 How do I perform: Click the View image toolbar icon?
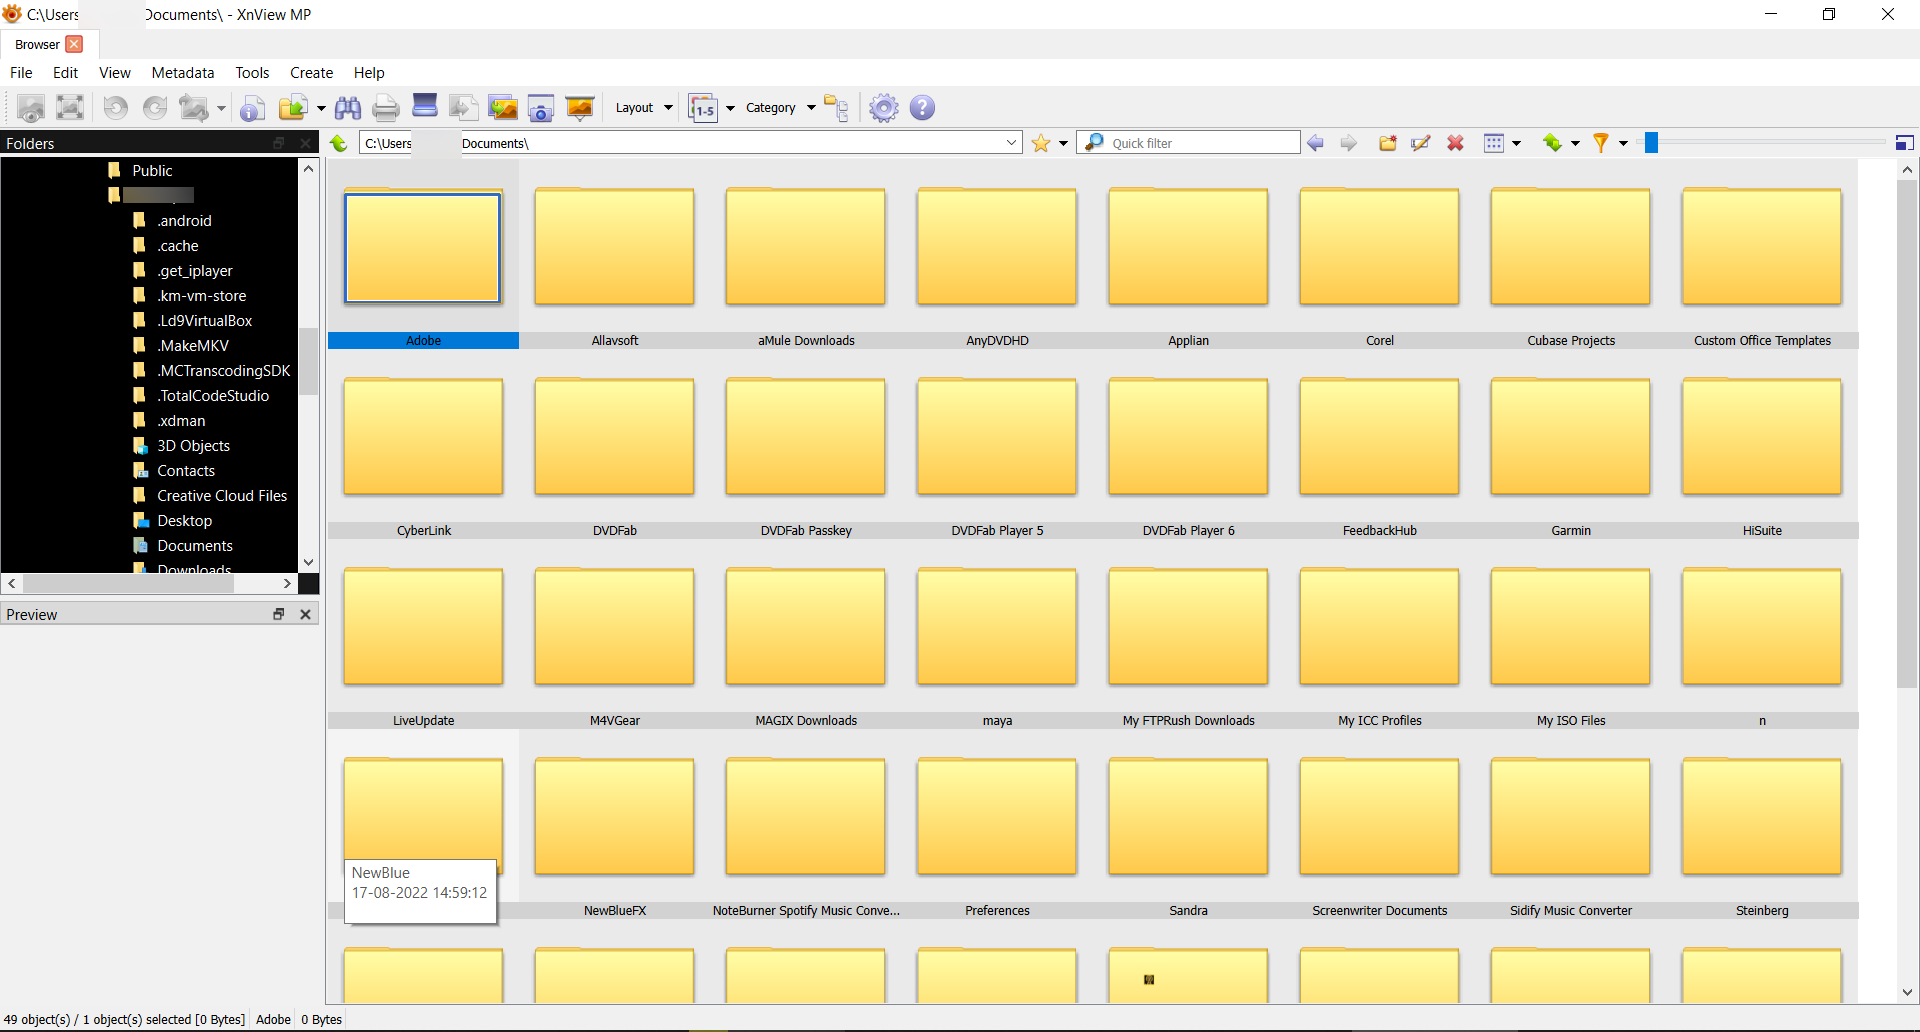[31, 108]
